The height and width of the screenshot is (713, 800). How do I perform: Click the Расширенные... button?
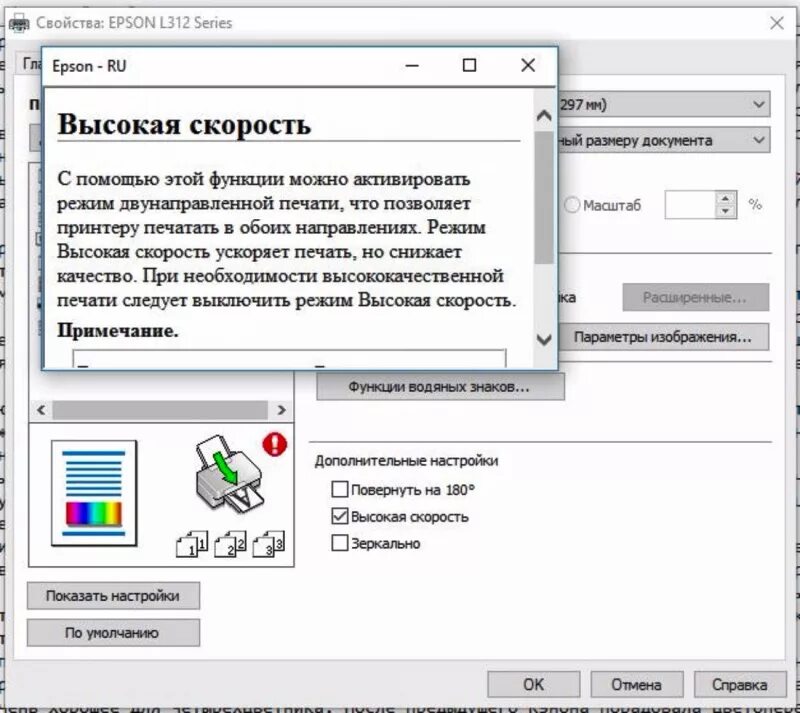[x=695, y=297]
